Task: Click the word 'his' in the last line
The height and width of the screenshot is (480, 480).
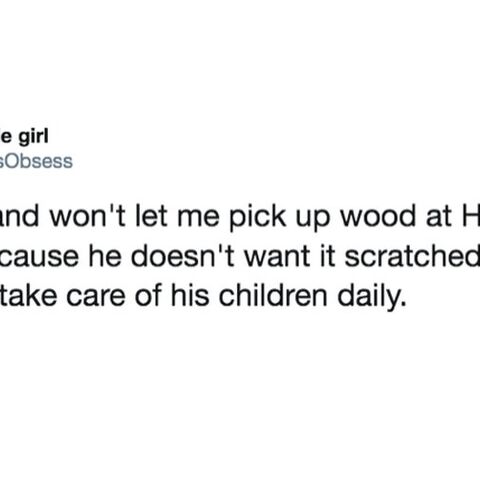Action: [190, 296]
